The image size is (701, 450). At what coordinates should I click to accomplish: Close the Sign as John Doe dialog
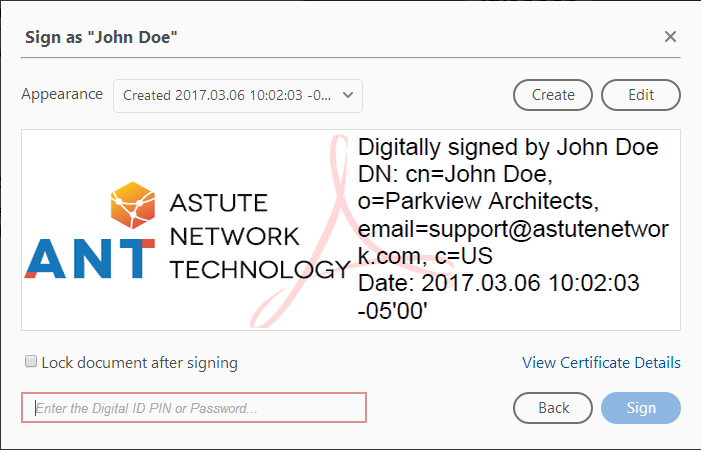click(x=670, y=37)
